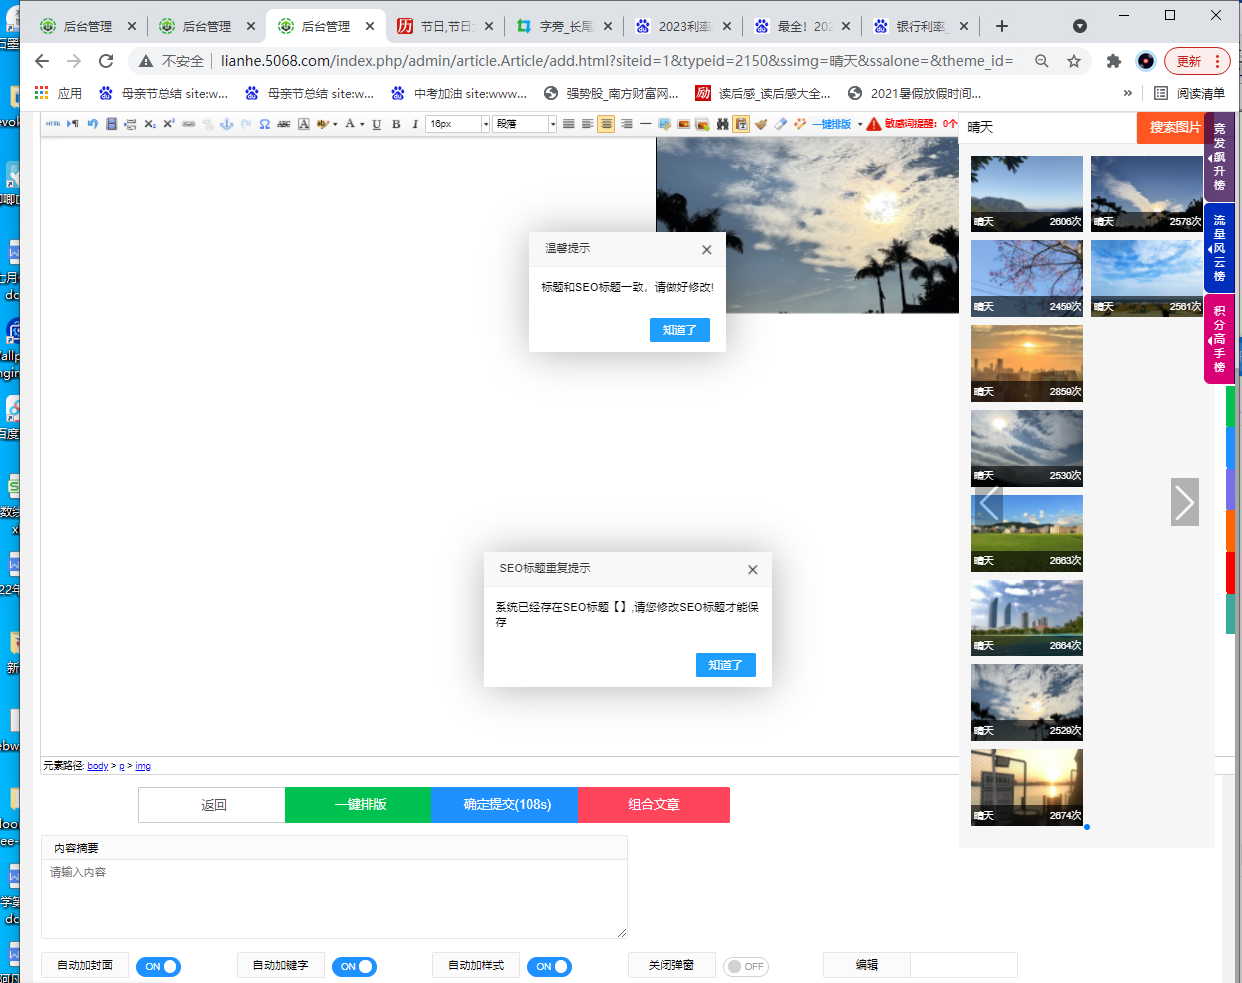Toggle the 自动加键字 switch
The image size is (1242, 983).
click(354, 967)
